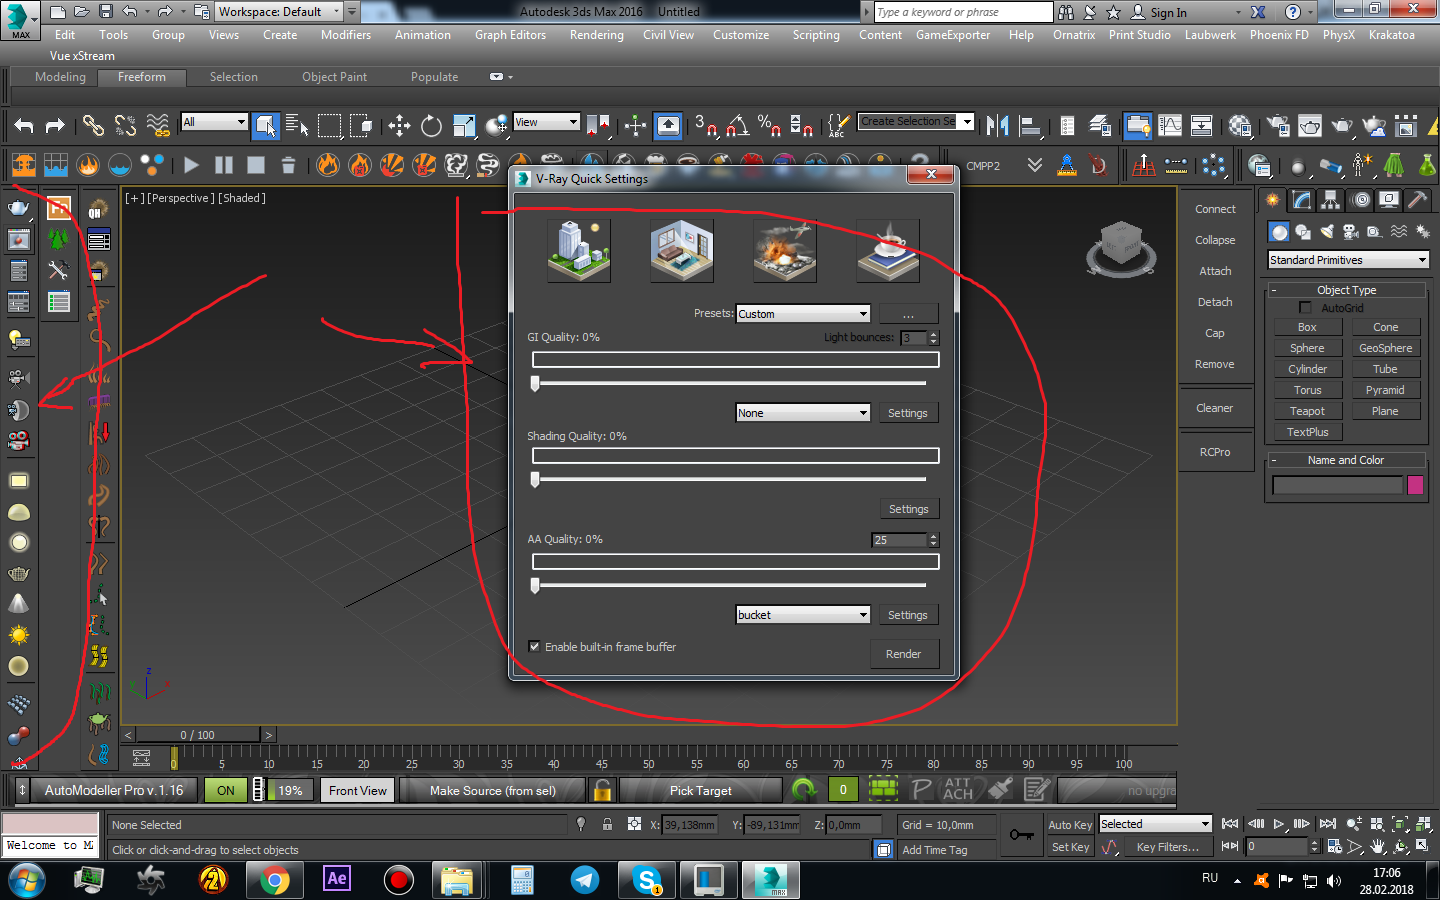The width and height of the screenshot is (1440, 900).
Task: Open the Modifiers menu
Action: pyautogui.click(x=346, y=35)
